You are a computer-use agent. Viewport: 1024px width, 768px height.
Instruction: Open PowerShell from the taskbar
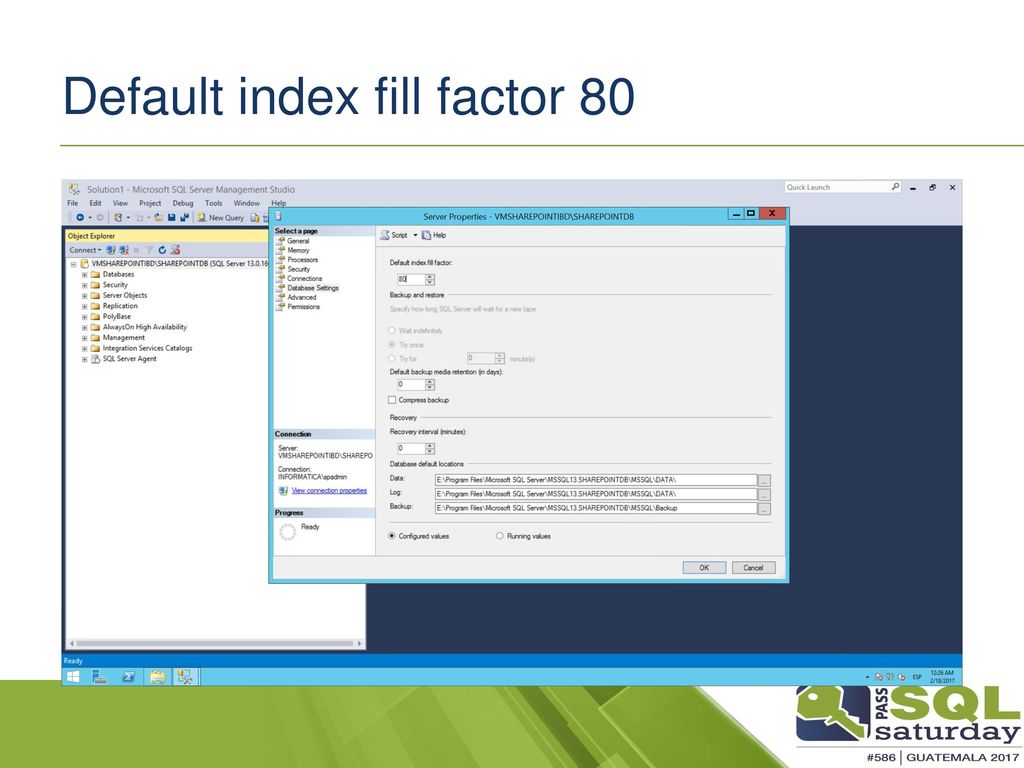129,677
